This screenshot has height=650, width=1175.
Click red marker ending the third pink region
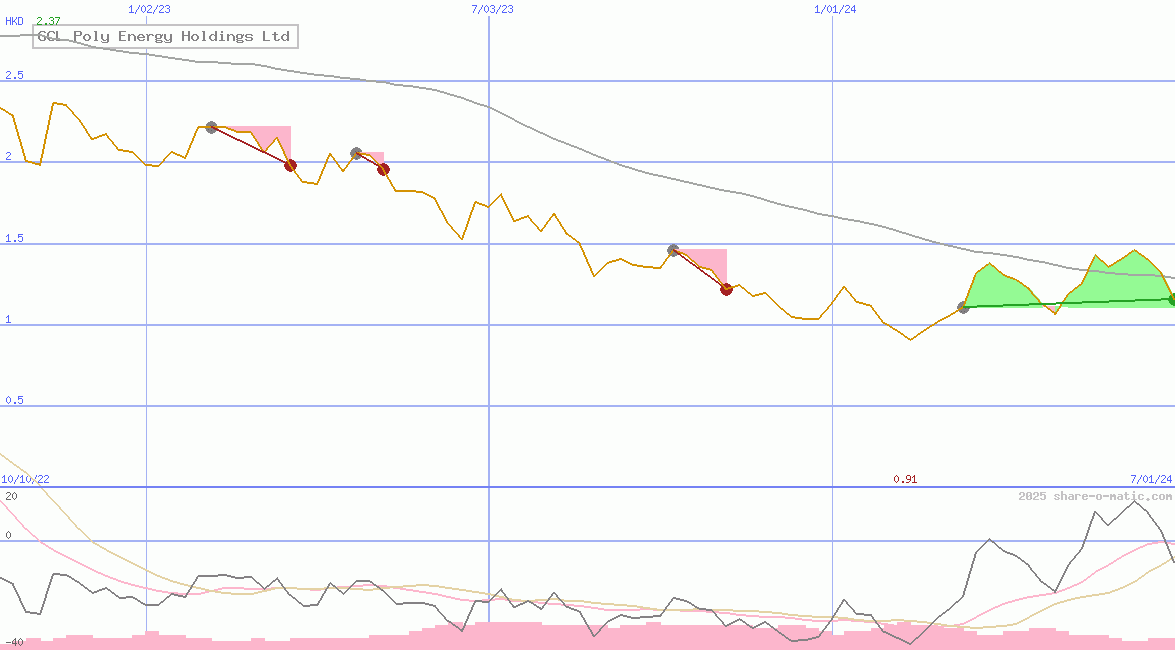(726, 290)
